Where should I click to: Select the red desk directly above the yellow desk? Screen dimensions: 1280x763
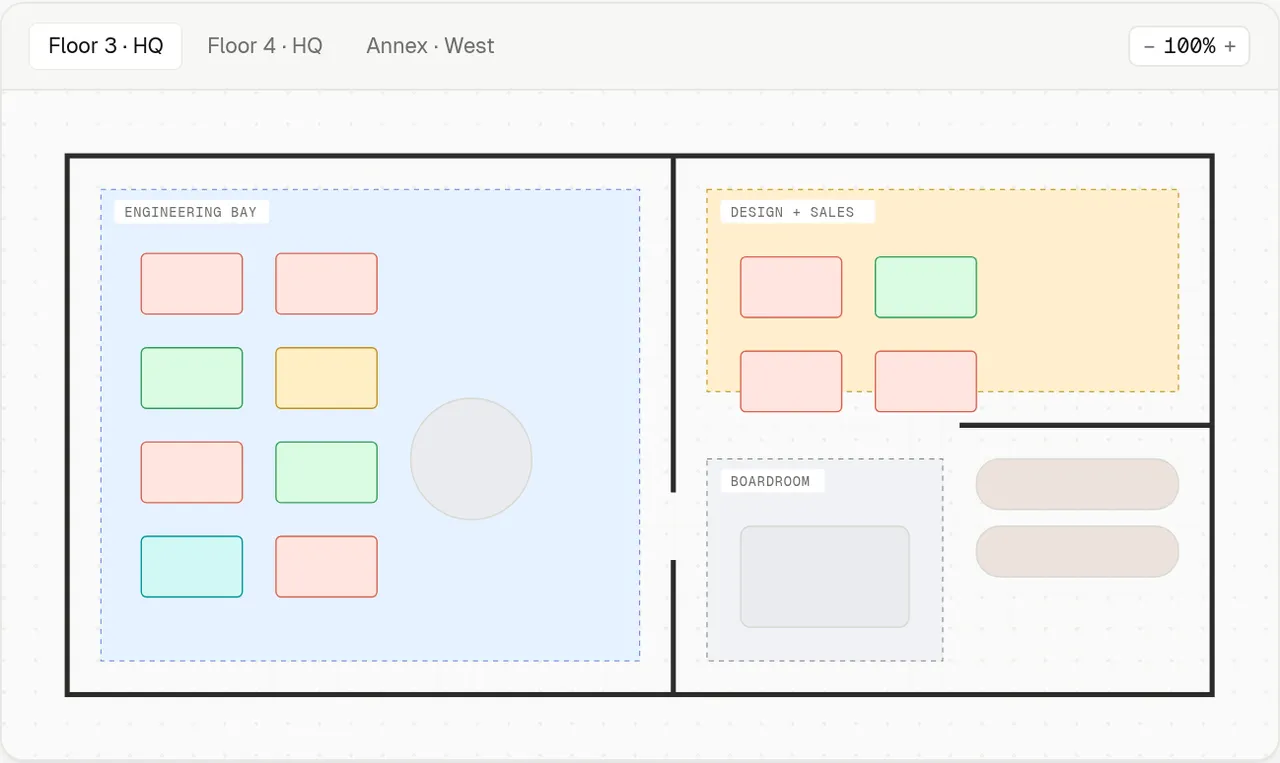coord(326,284)
